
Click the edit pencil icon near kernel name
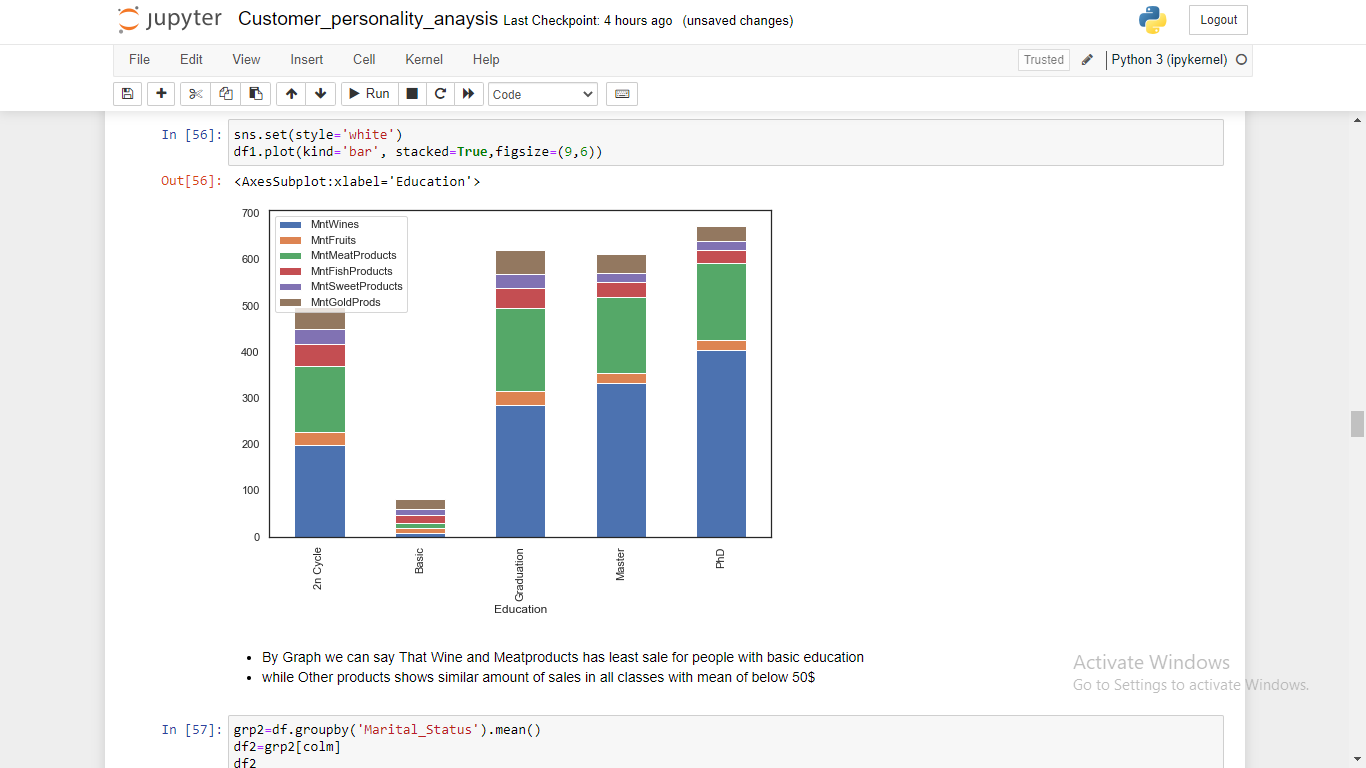pos(1087,59)
